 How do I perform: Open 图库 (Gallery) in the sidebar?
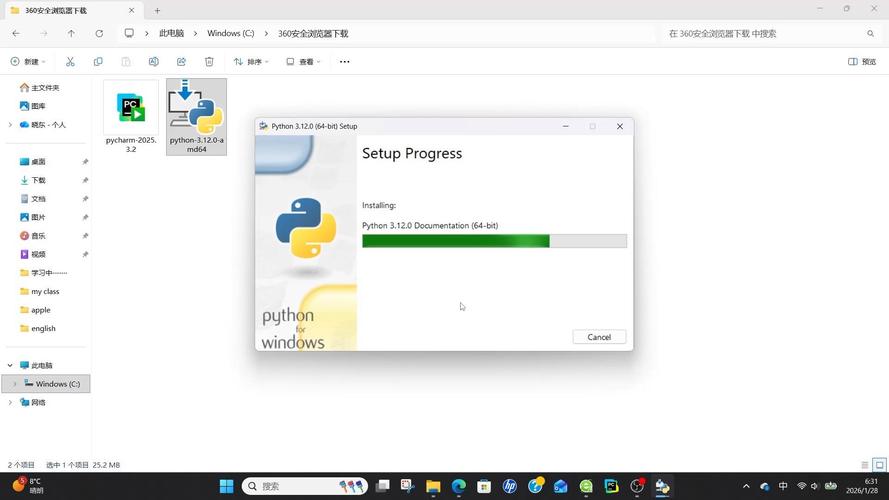coord(32,106)
